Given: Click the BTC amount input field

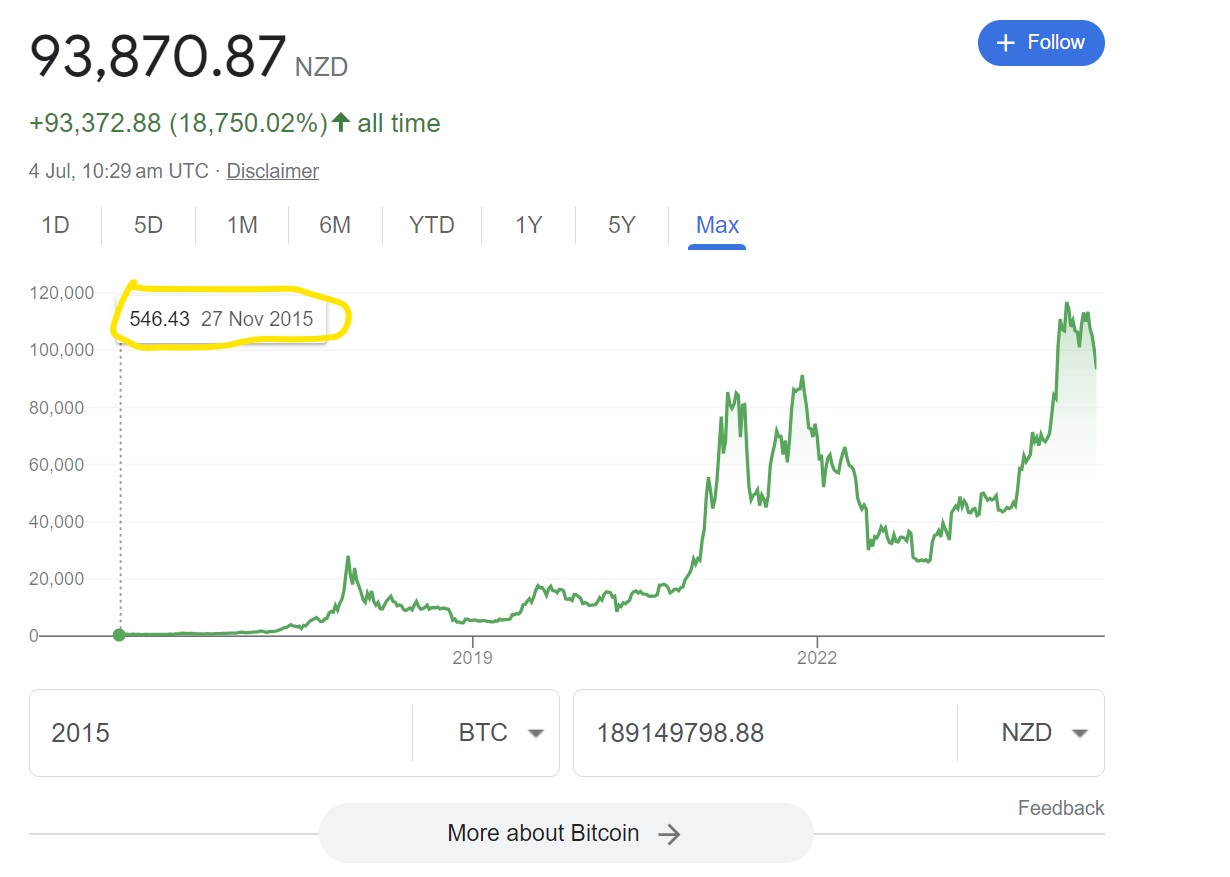Looking at the screenshot, I should (x=220, y=733).
